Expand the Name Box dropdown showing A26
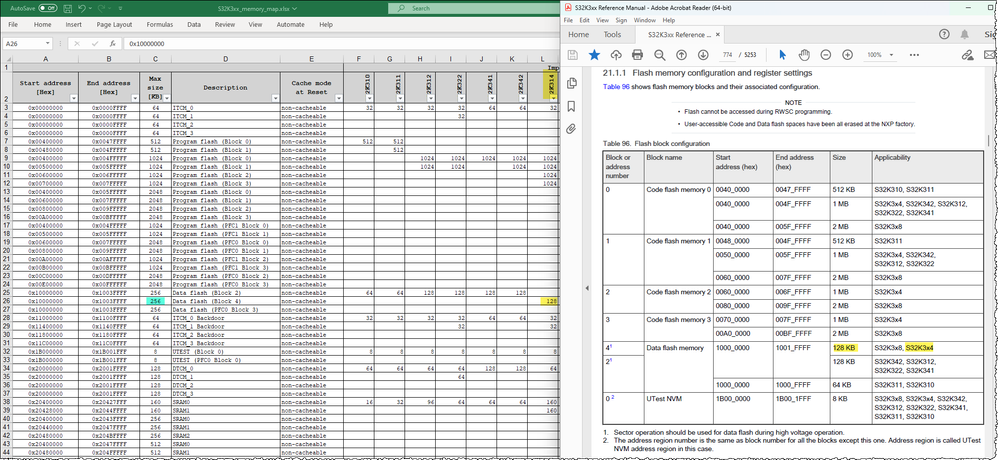 click(48, 44)
